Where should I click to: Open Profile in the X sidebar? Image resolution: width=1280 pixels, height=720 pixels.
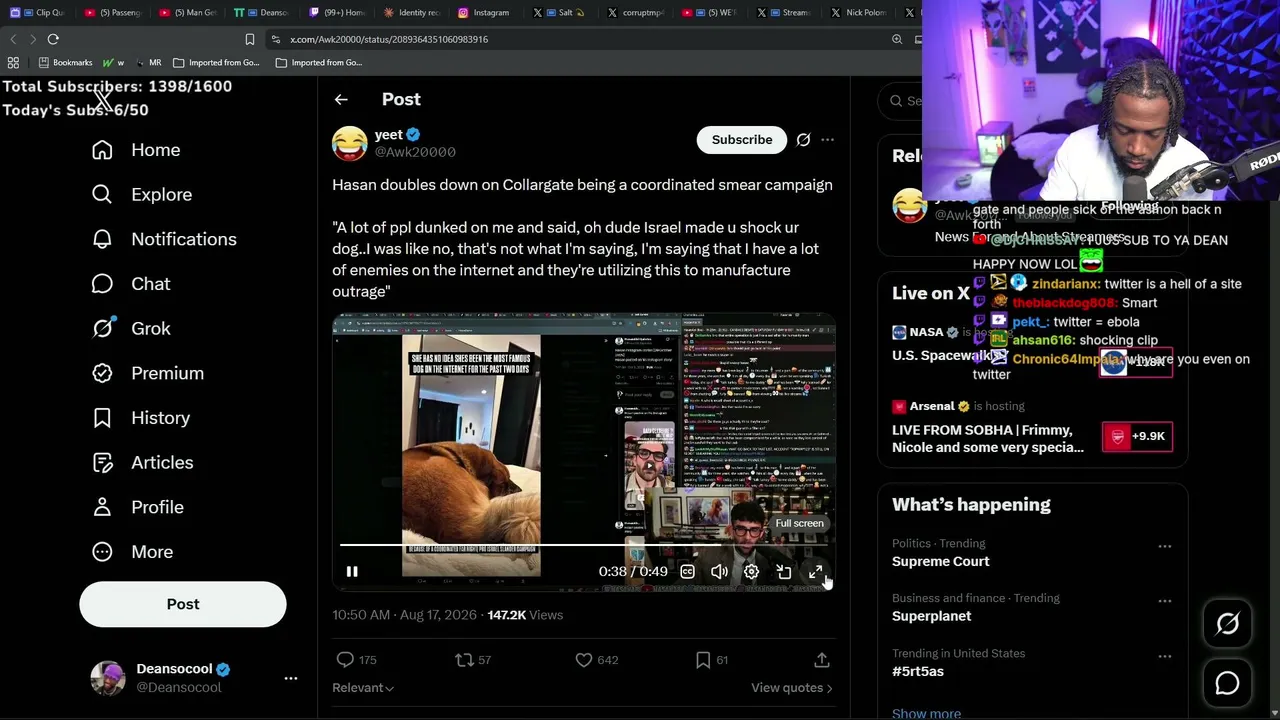[x=137, y=507]
